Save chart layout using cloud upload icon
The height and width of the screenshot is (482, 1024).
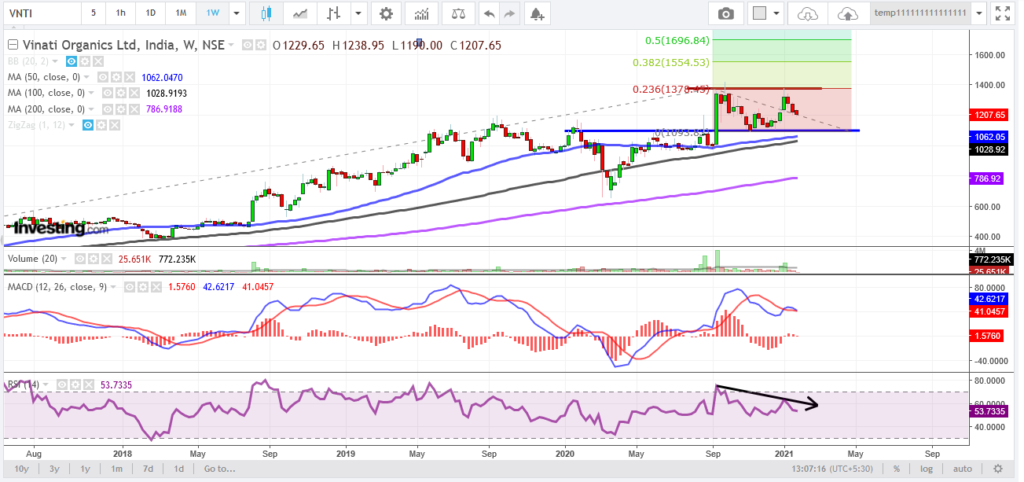pos(848,13)
